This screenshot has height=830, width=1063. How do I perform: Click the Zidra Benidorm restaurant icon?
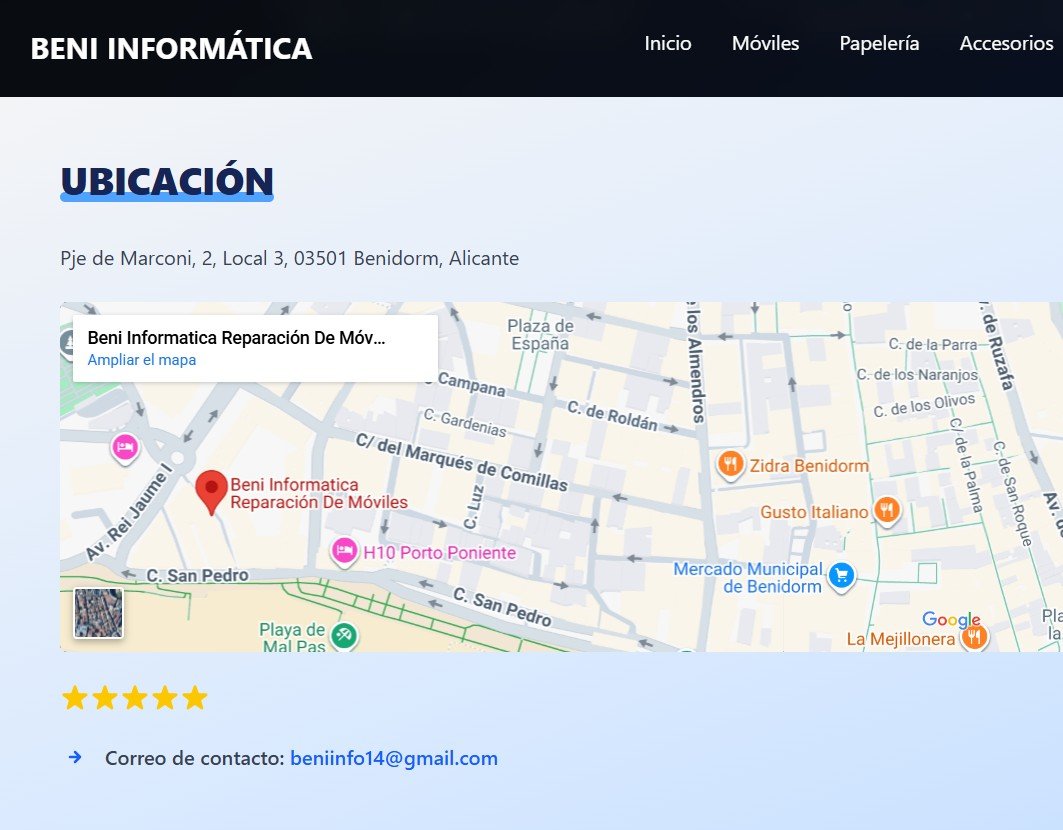[731, 465]
